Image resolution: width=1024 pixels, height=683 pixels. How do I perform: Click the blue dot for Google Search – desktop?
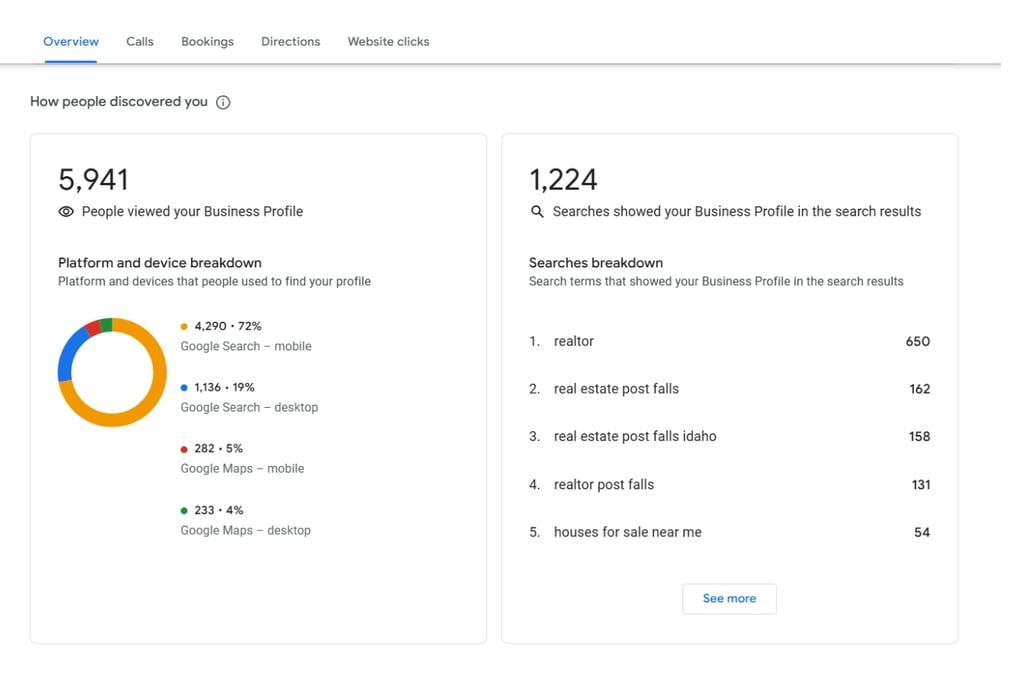(x=184, y=388)
